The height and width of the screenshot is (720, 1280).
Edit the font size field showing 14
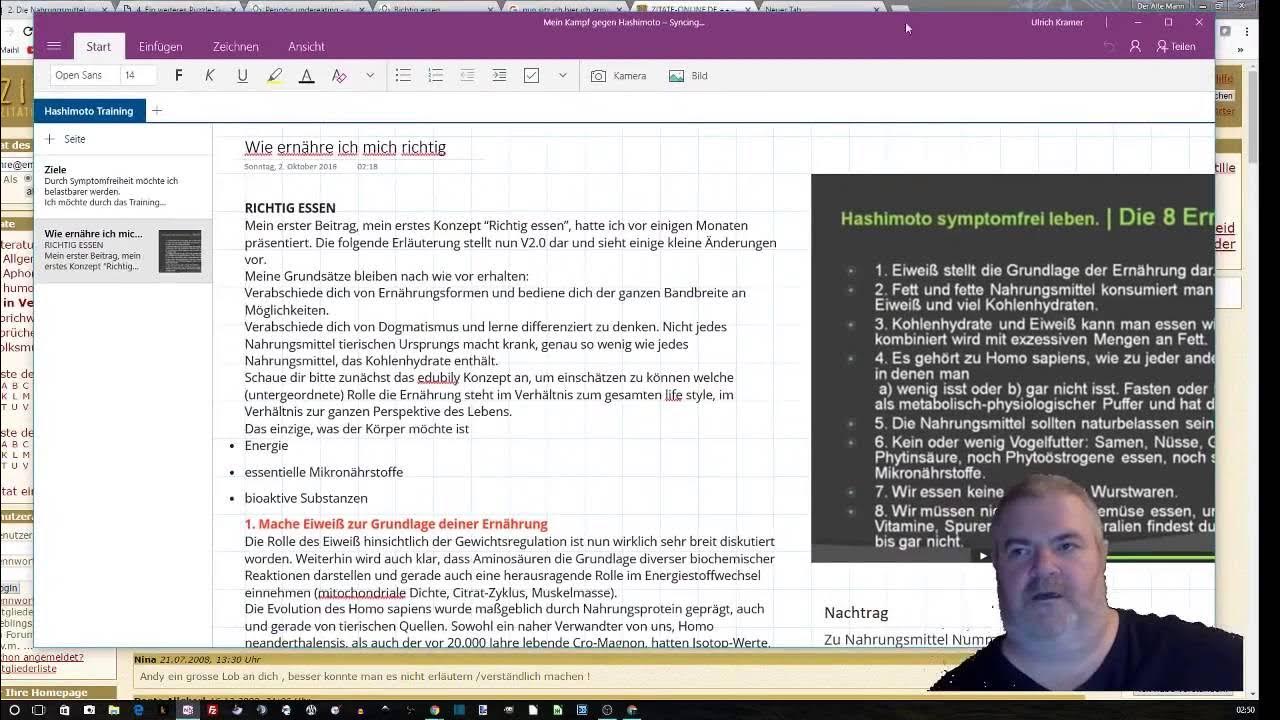click(x=136, y=75)
